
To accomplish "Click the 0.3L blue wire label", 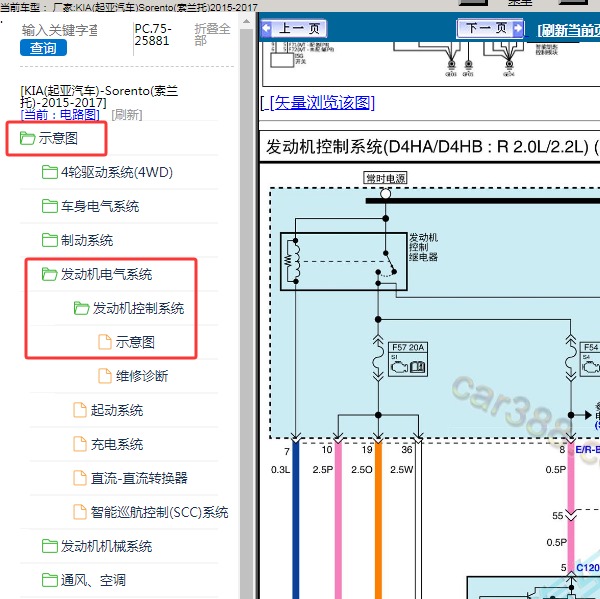I will tap(280, 470).
